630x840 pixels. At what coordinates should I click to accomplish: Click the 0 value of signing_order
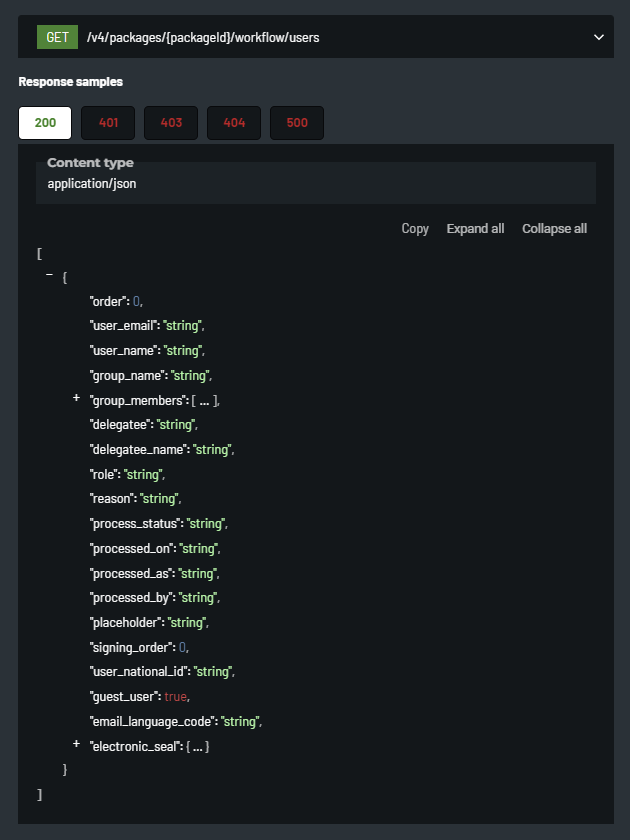(x=183, y=647)
